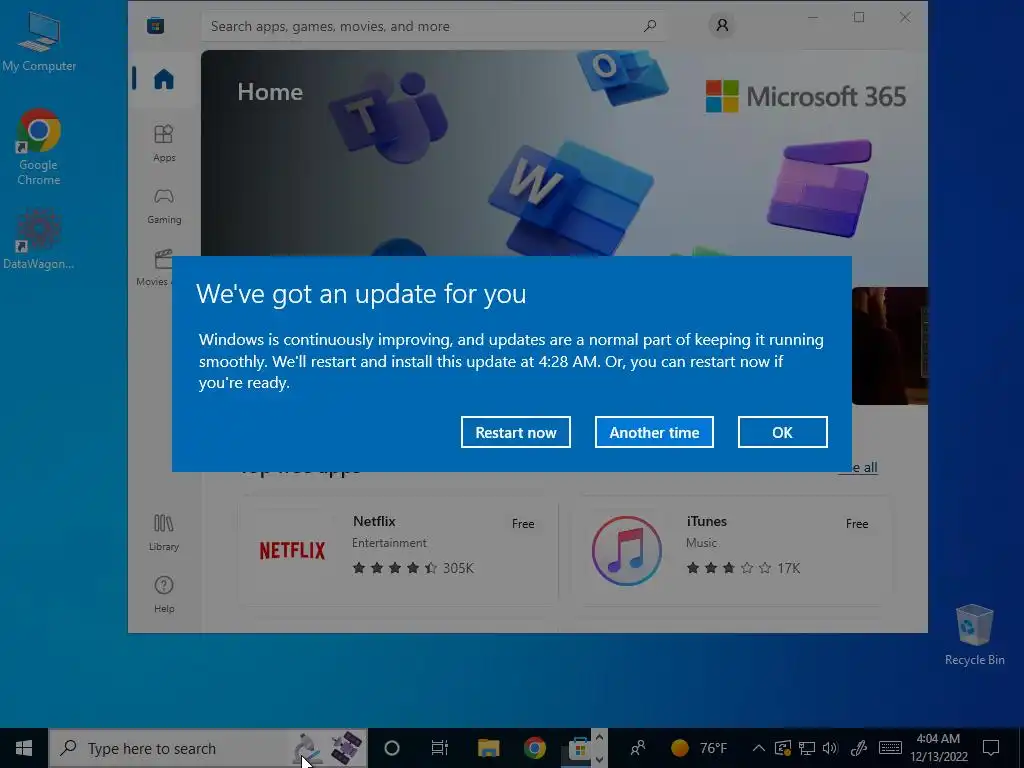1024x768 pixels.
Task: Open My Computer desktop icon
Action: [39, 42]
